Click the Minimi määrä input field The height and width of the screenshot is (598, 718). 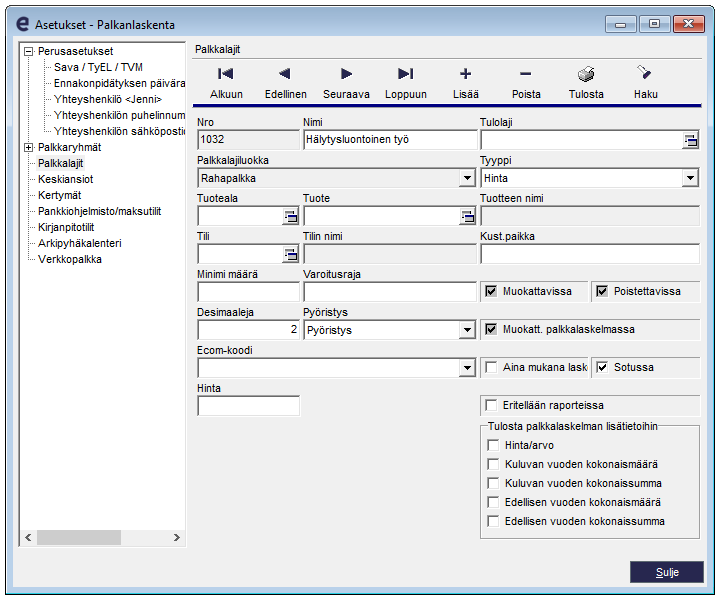[248, 292]
